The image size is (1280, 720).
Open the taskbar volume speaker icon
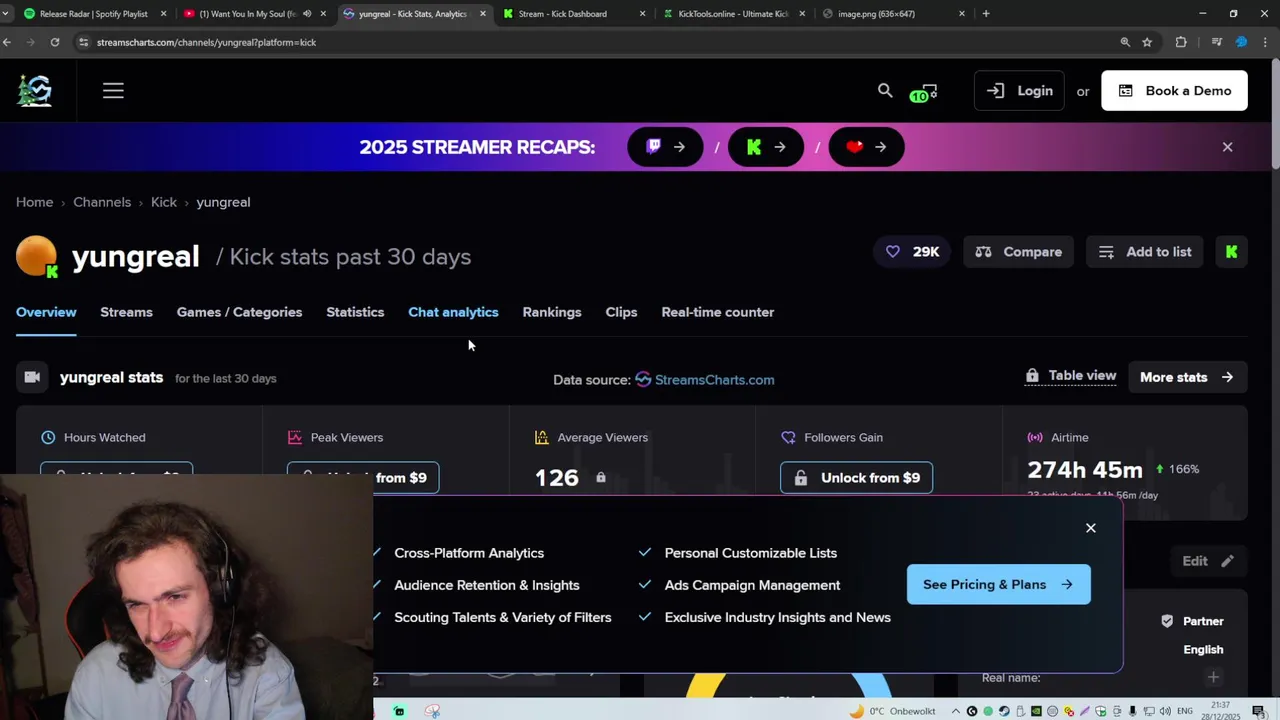[x=1165, y=711]
